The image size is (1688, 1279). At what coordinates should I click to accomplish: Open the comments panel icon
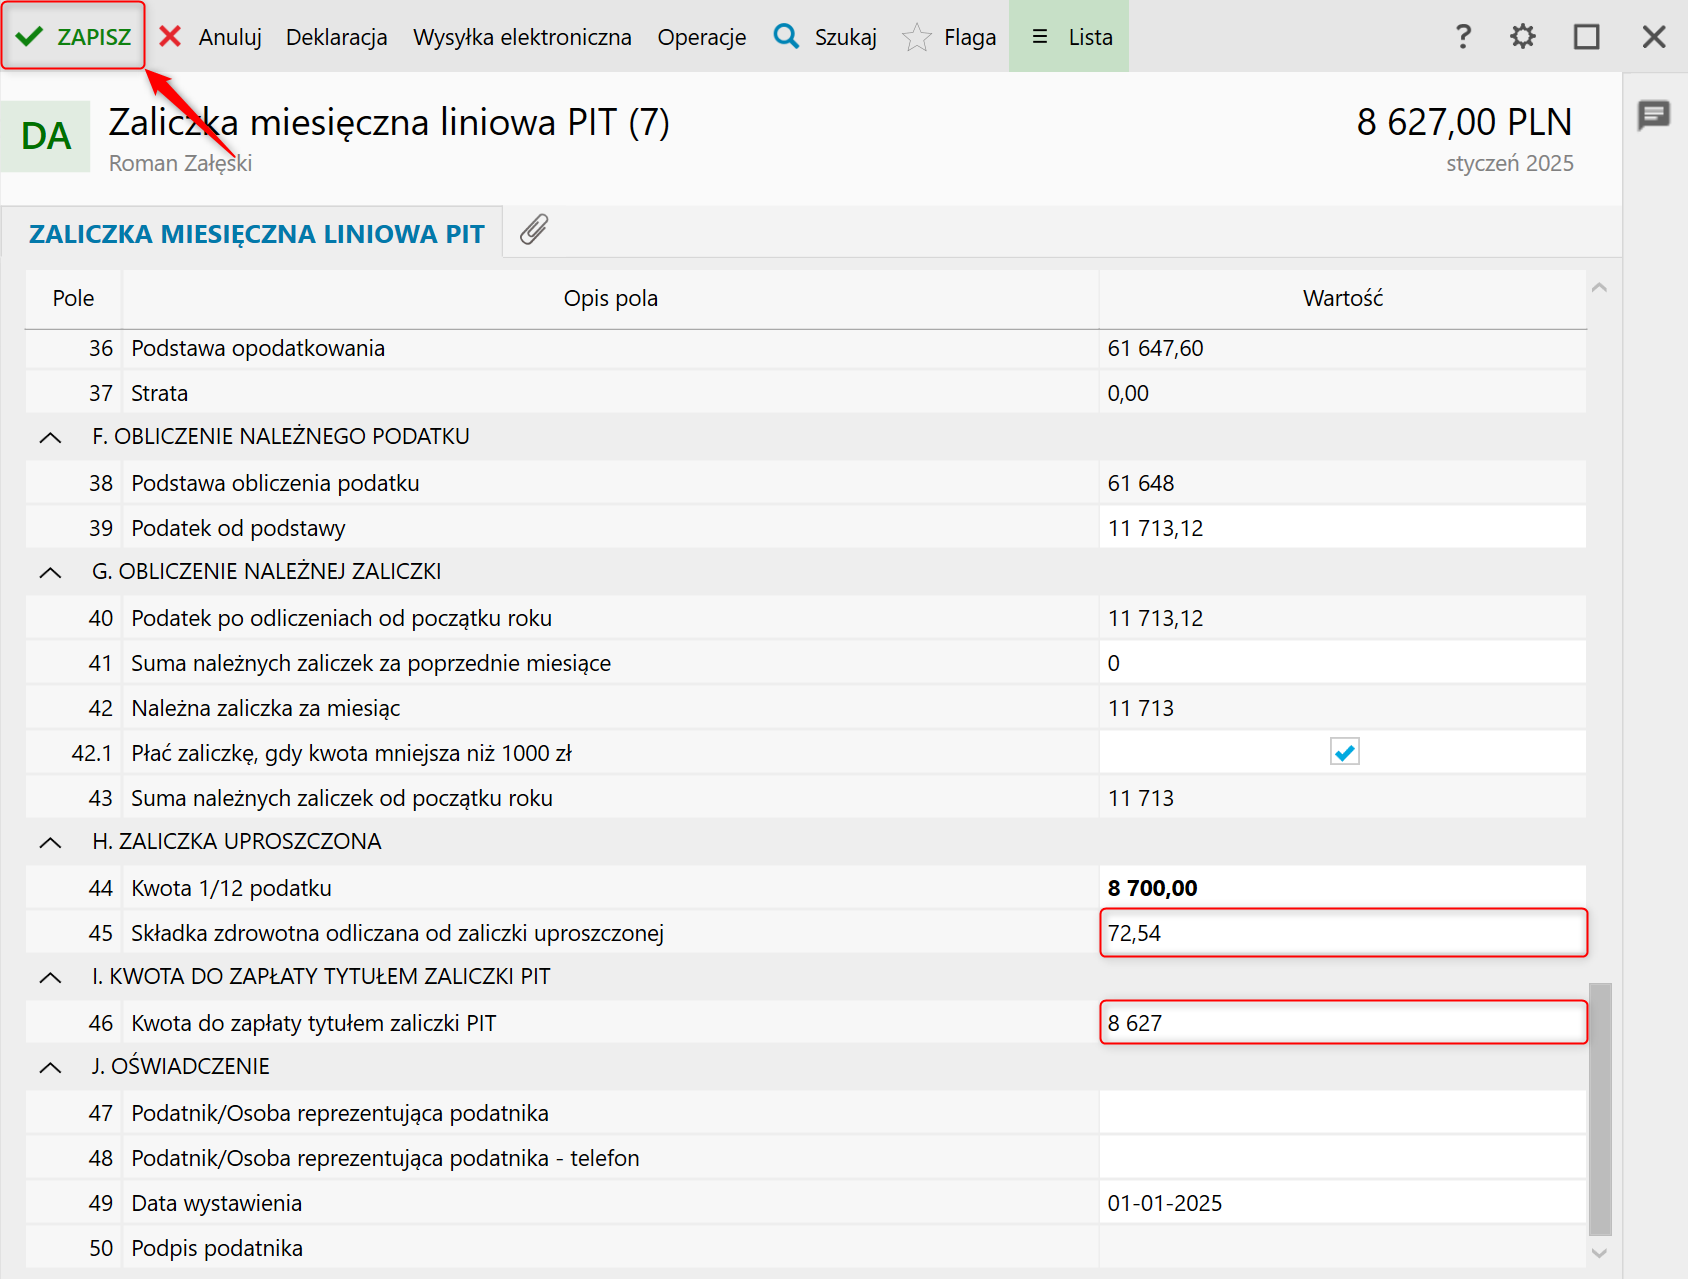click(x=1654, y=115)
